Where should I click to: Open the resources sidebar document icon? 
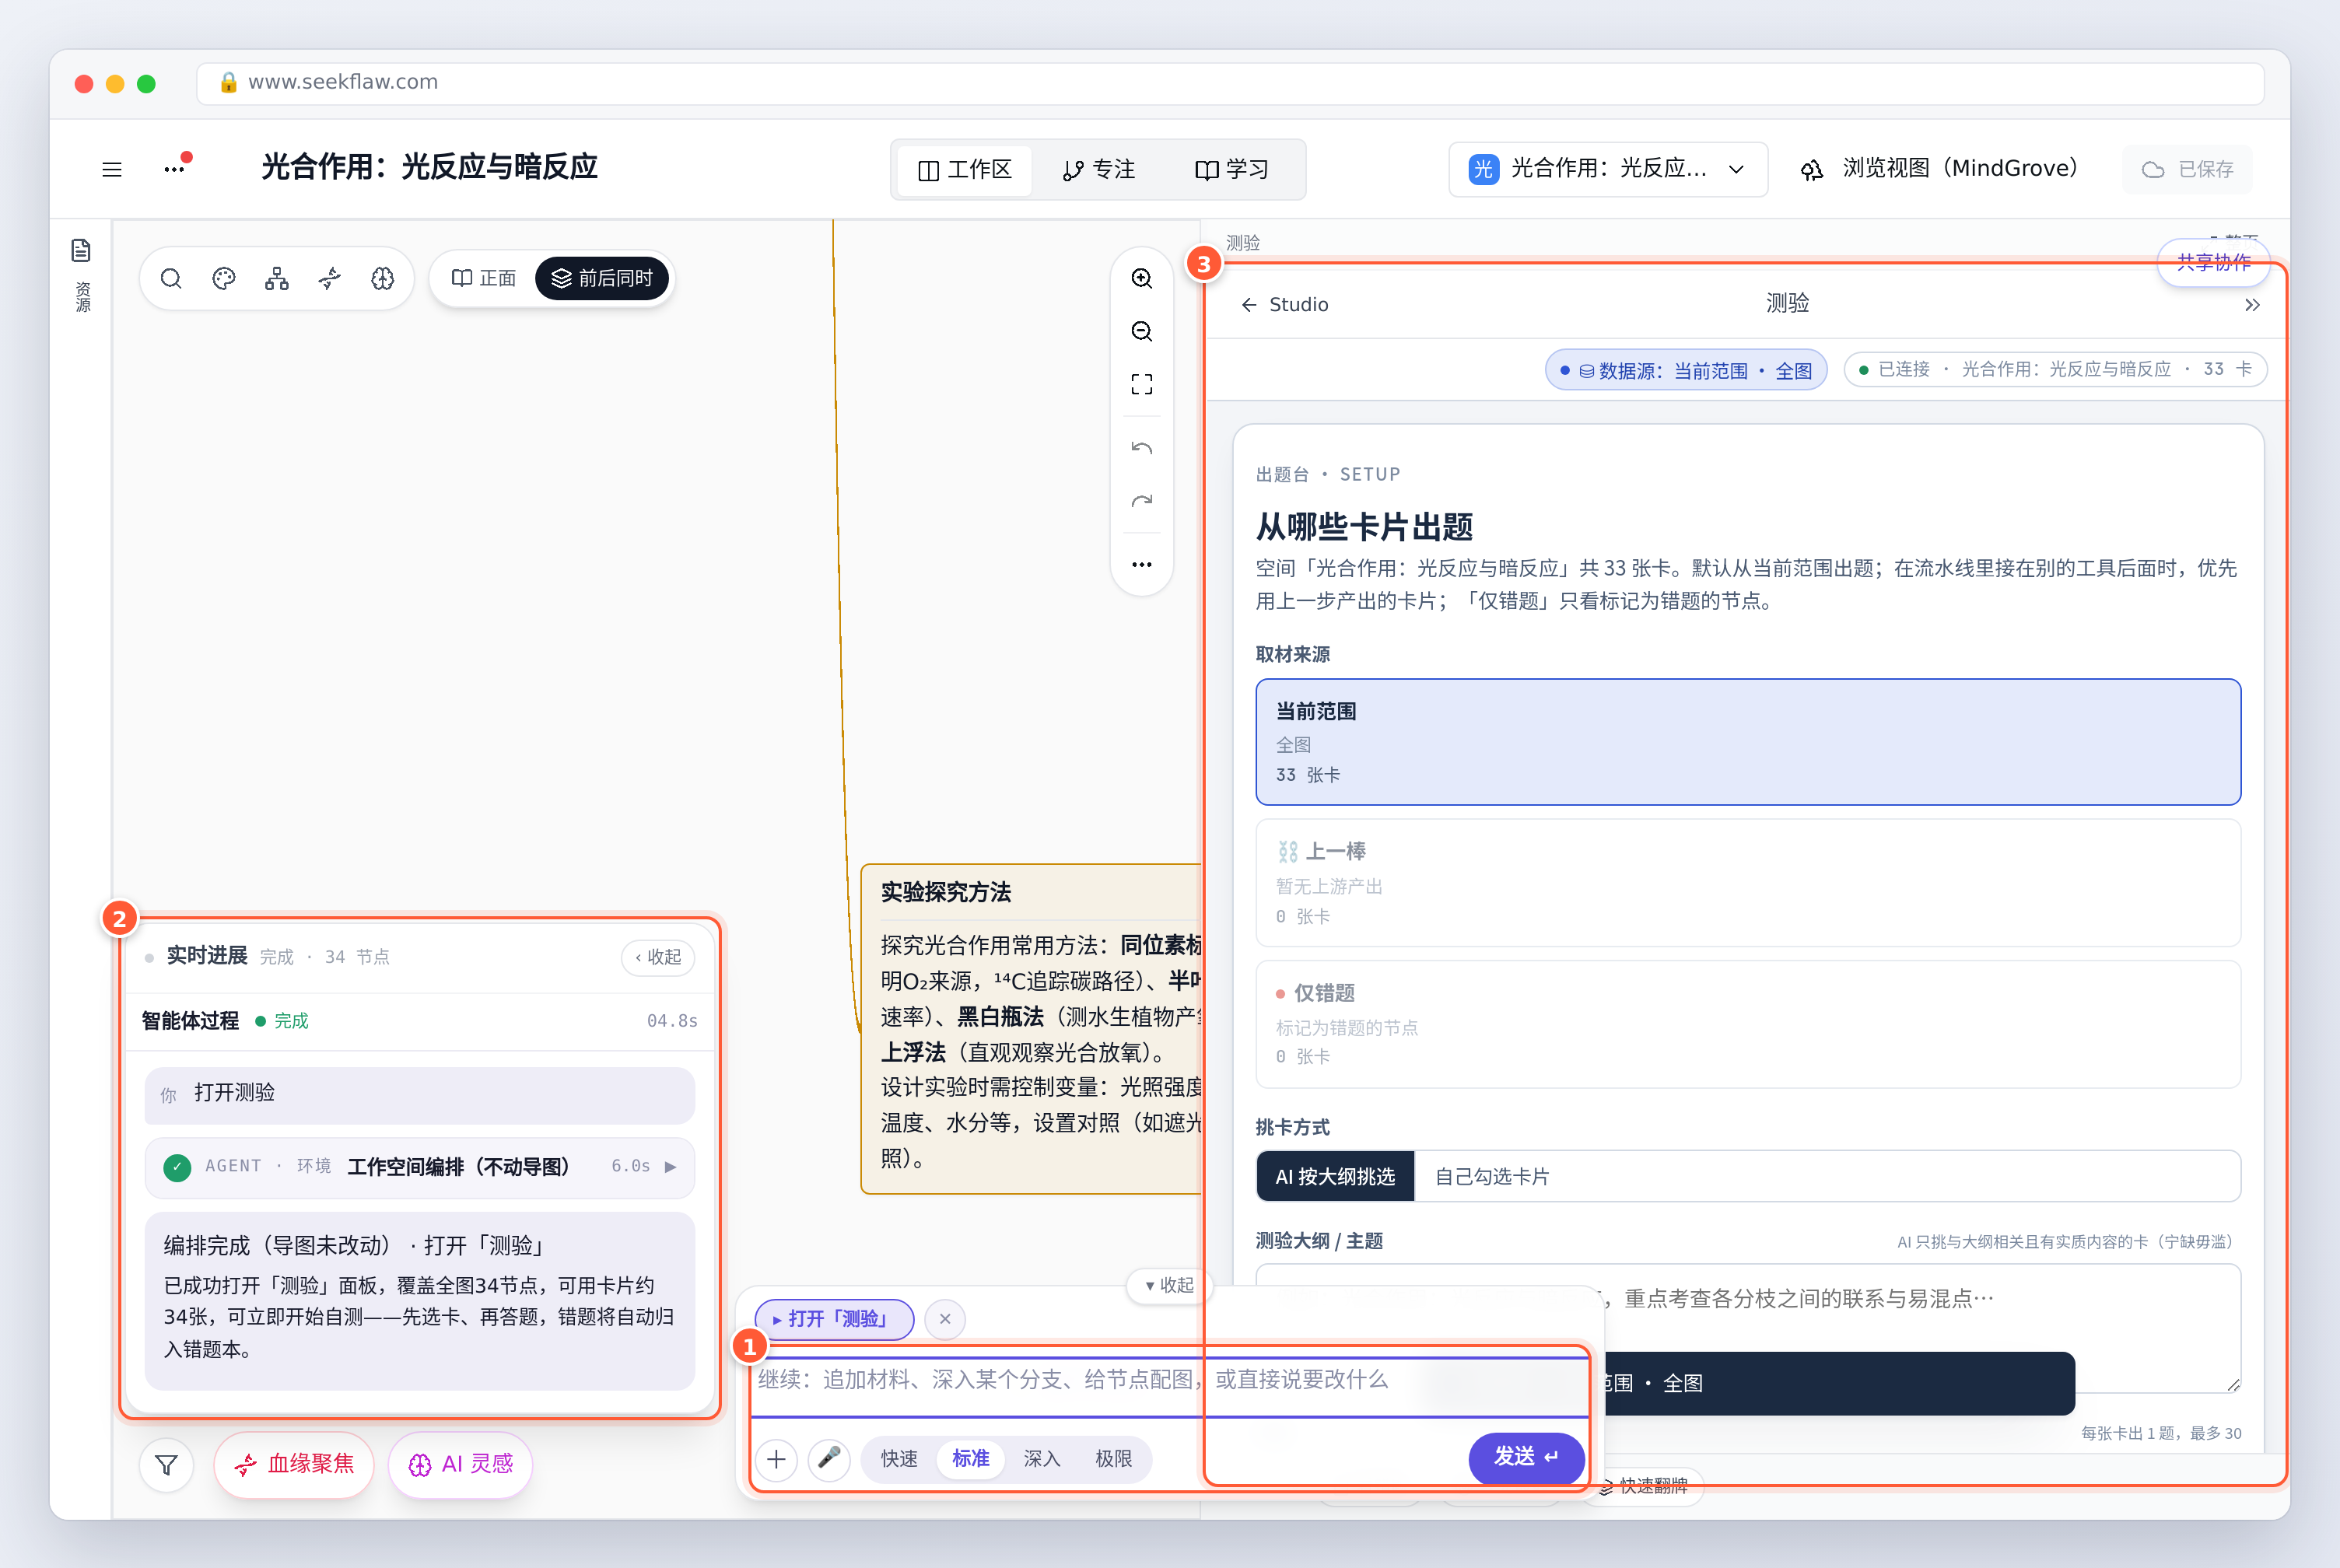point(82,251)
